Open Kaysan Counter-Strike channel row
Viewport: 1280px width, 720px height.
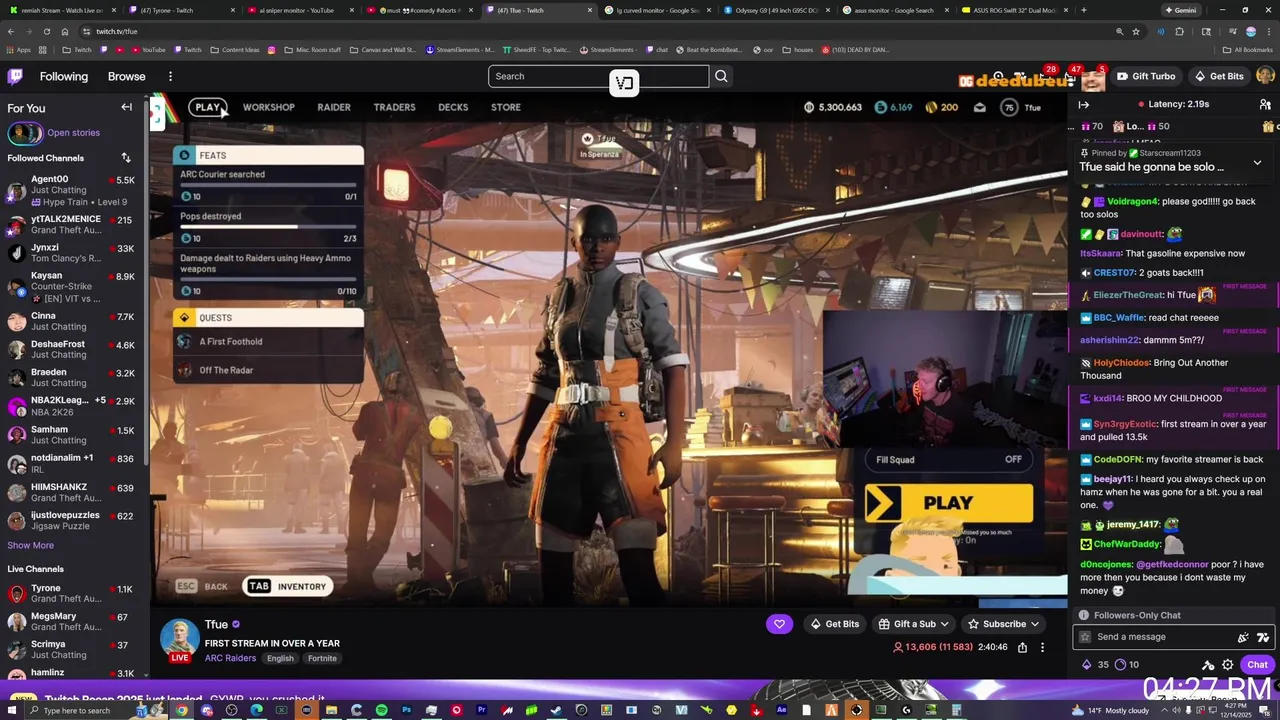tap(70, 287)
